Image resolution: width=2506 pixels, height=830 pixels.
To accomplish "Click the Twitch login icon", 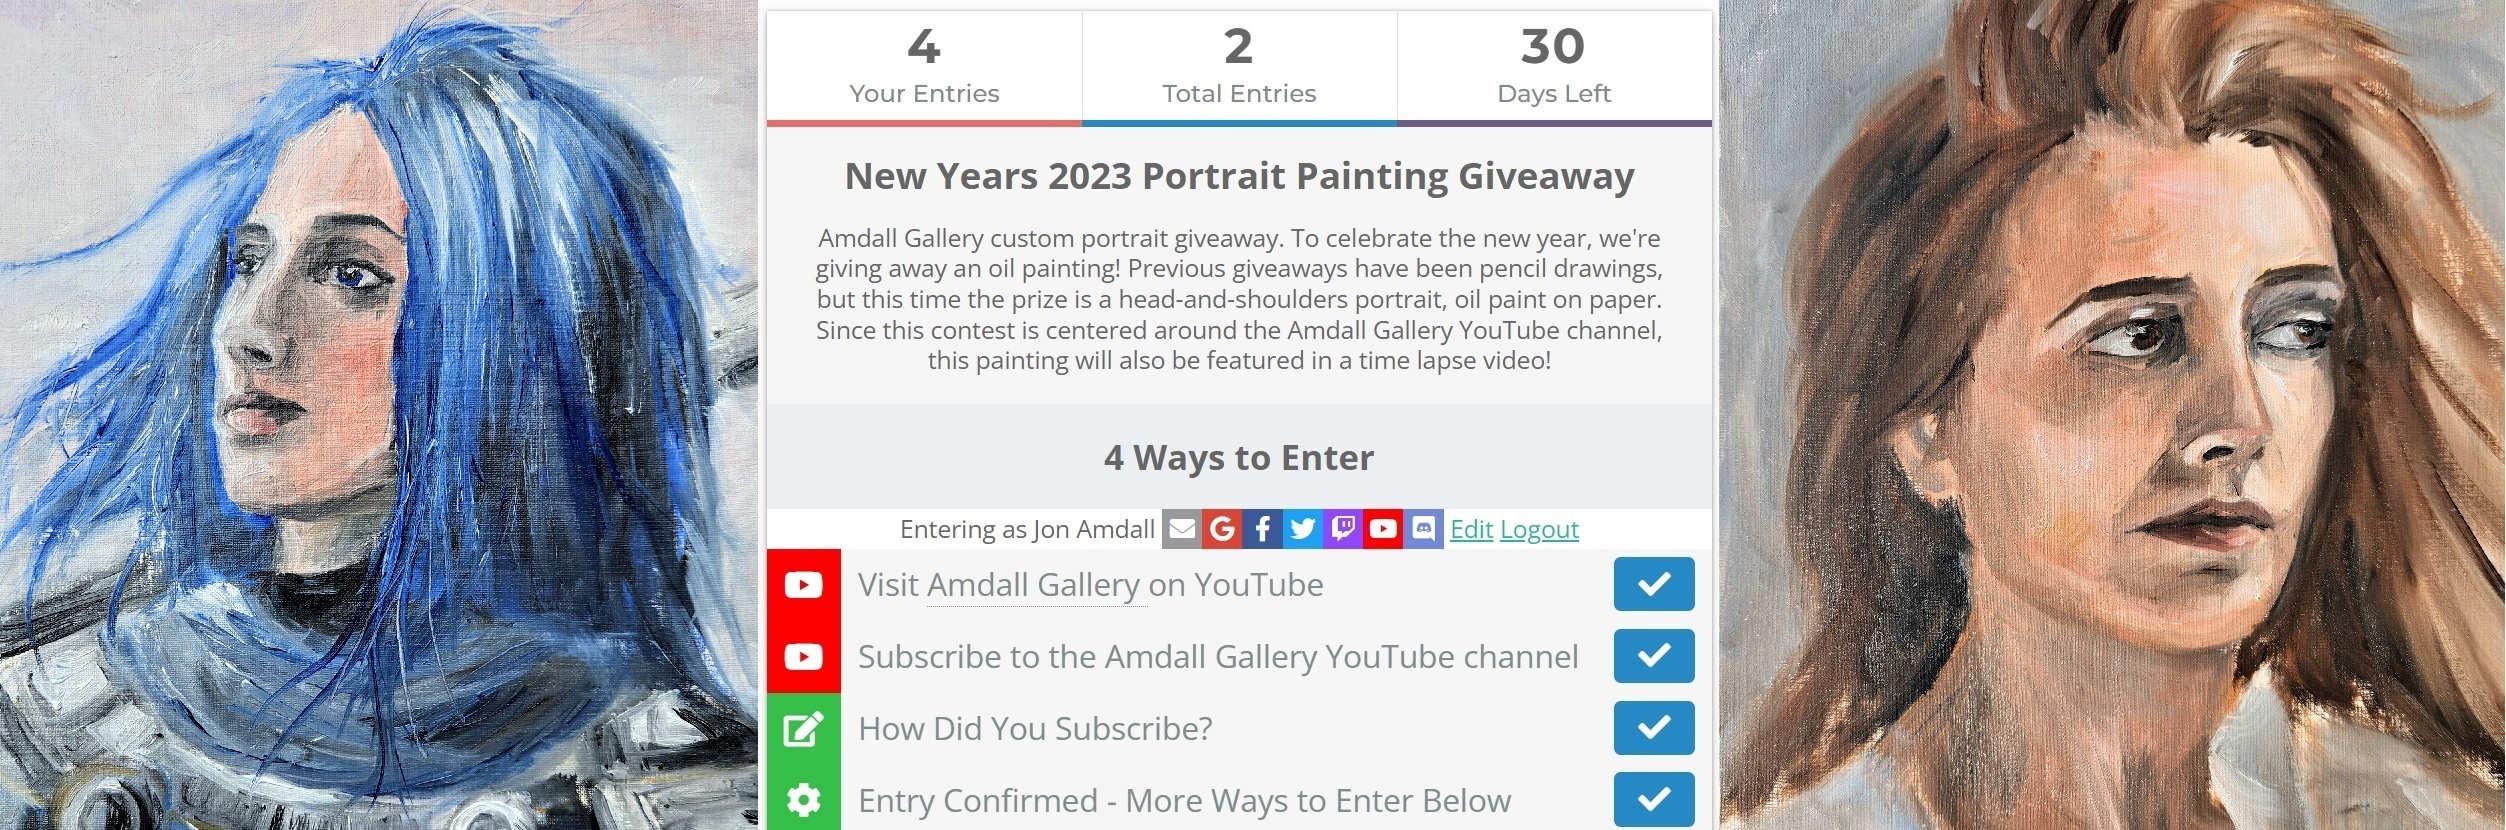I will (1343, 529).
